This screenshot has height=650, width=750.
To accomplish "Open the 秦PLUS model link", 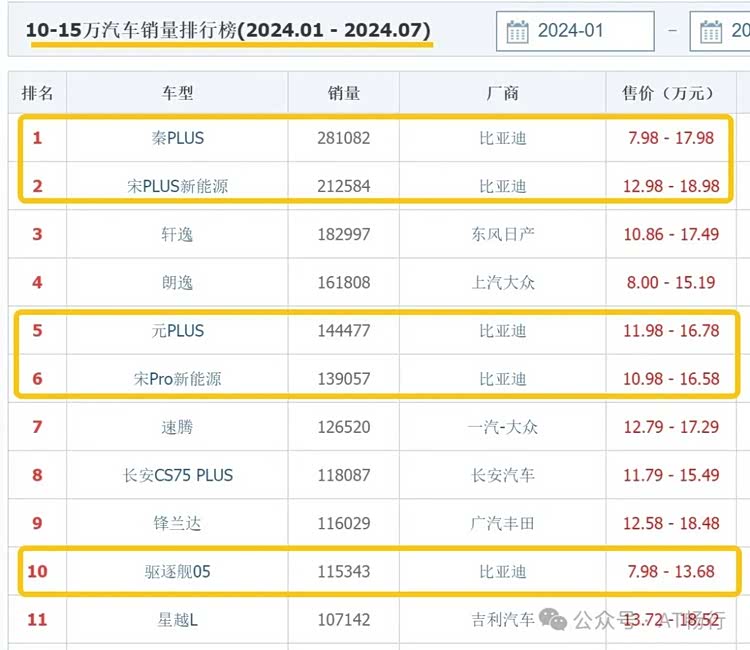I will (177, 138).
